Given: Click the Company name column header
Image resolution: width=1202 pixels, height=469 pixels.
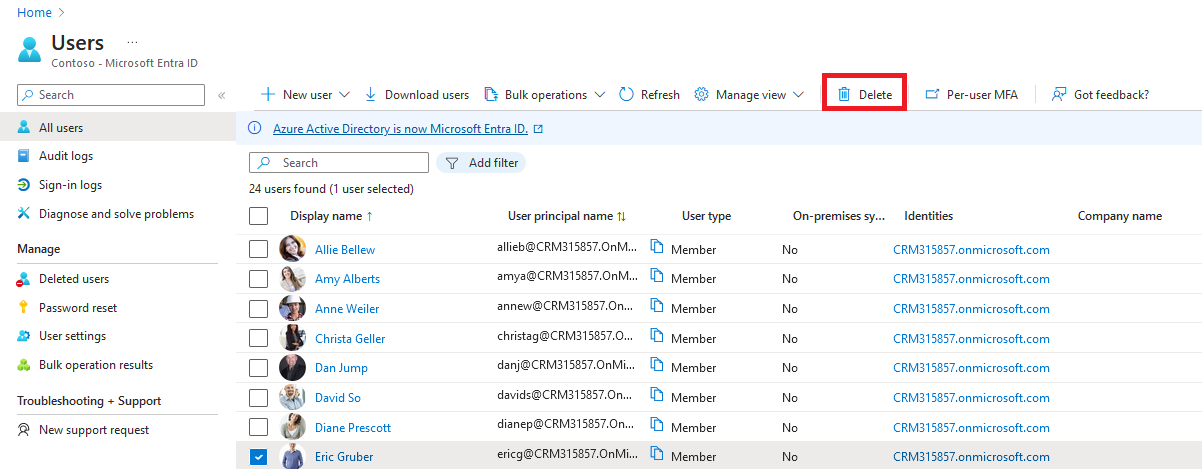Looking at the screenshot, I should tap(1120, 216).
